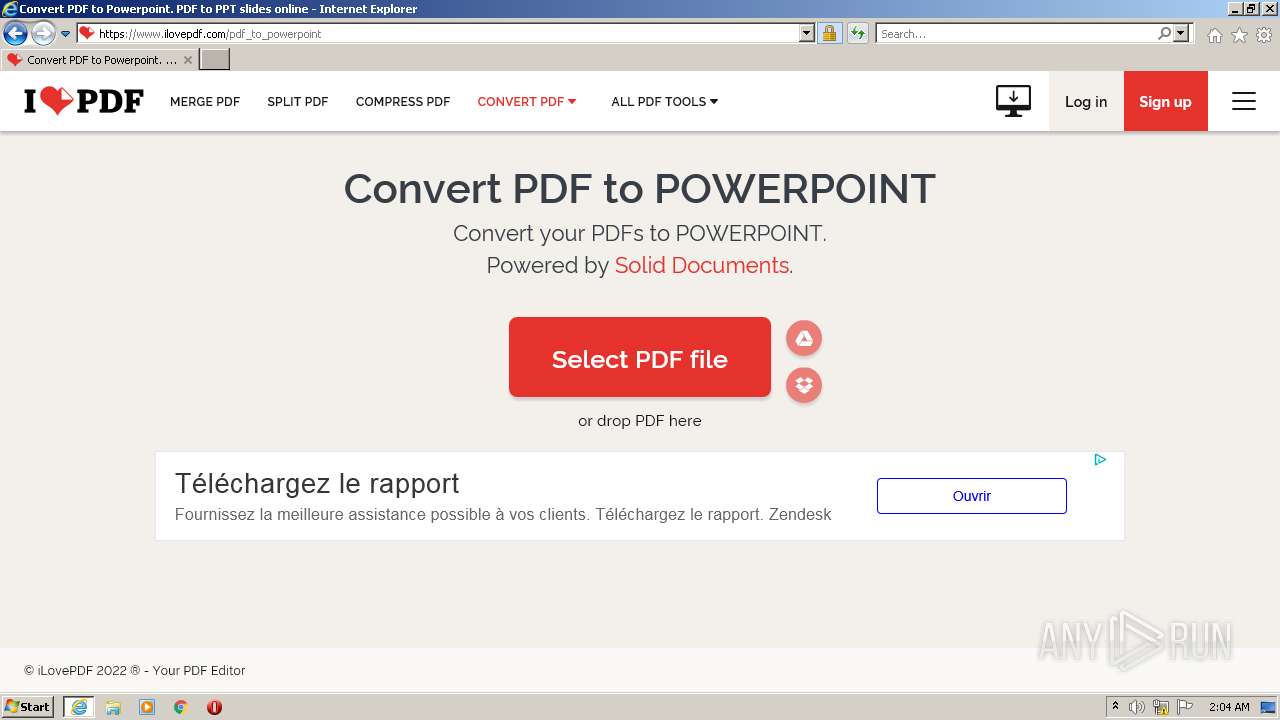Click the Téléchargez le rapport ad headline
Image resolution: width=1280 pixels, height=720 pixels.
(x=317, y=483)
